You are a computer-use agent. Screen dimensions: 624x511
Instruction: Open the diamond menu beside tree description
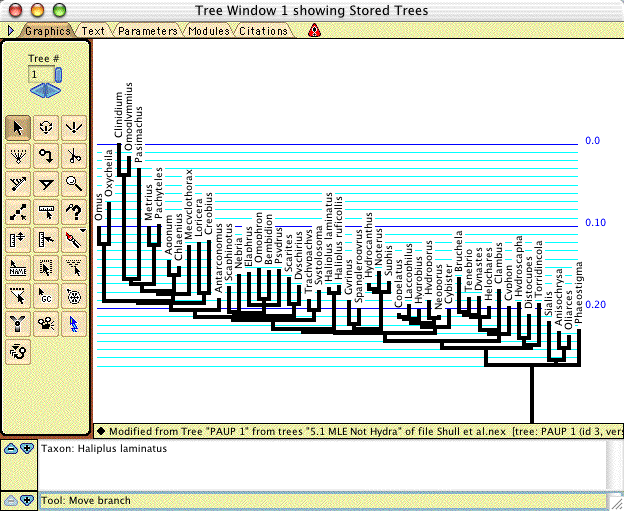101,431
